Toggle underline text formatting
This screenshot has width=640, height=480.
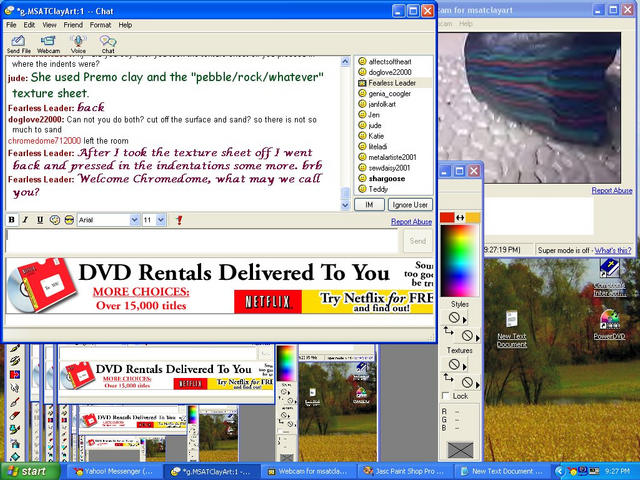(40, 220)
